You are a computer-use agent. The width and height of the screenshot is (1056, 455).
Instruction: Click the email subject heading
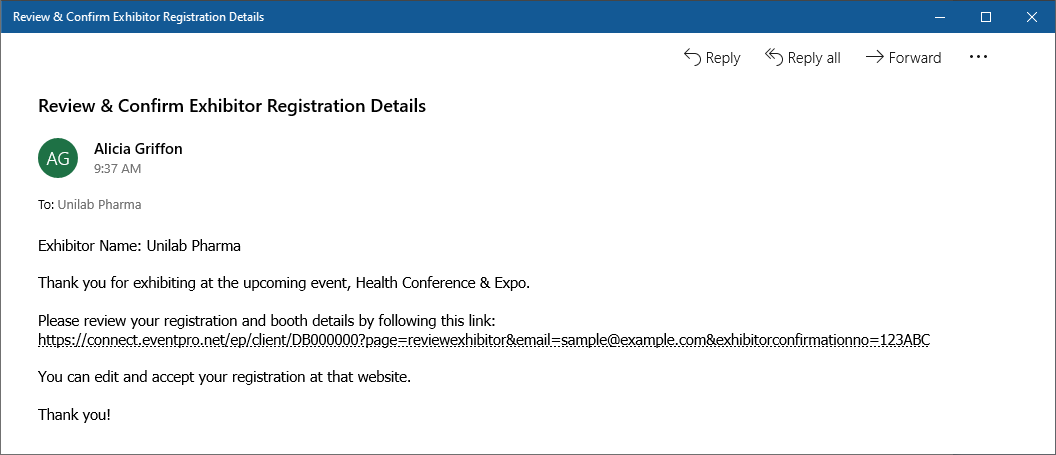click(x=232, y=106)
